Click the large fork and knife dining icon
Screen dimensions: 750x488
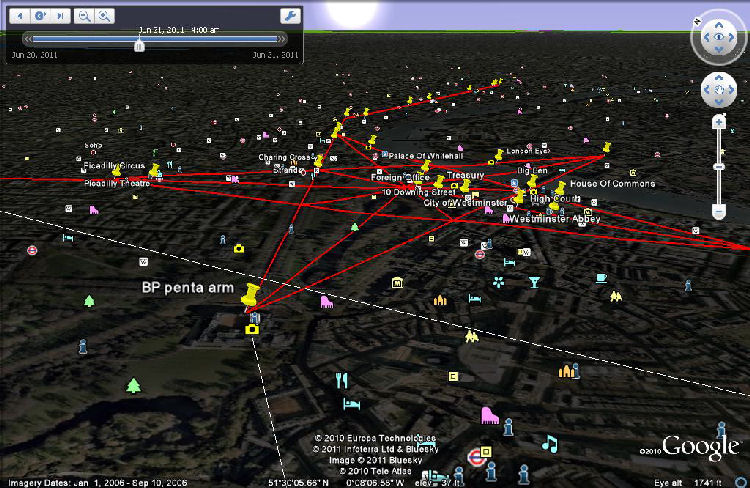(x=342, y=380)
